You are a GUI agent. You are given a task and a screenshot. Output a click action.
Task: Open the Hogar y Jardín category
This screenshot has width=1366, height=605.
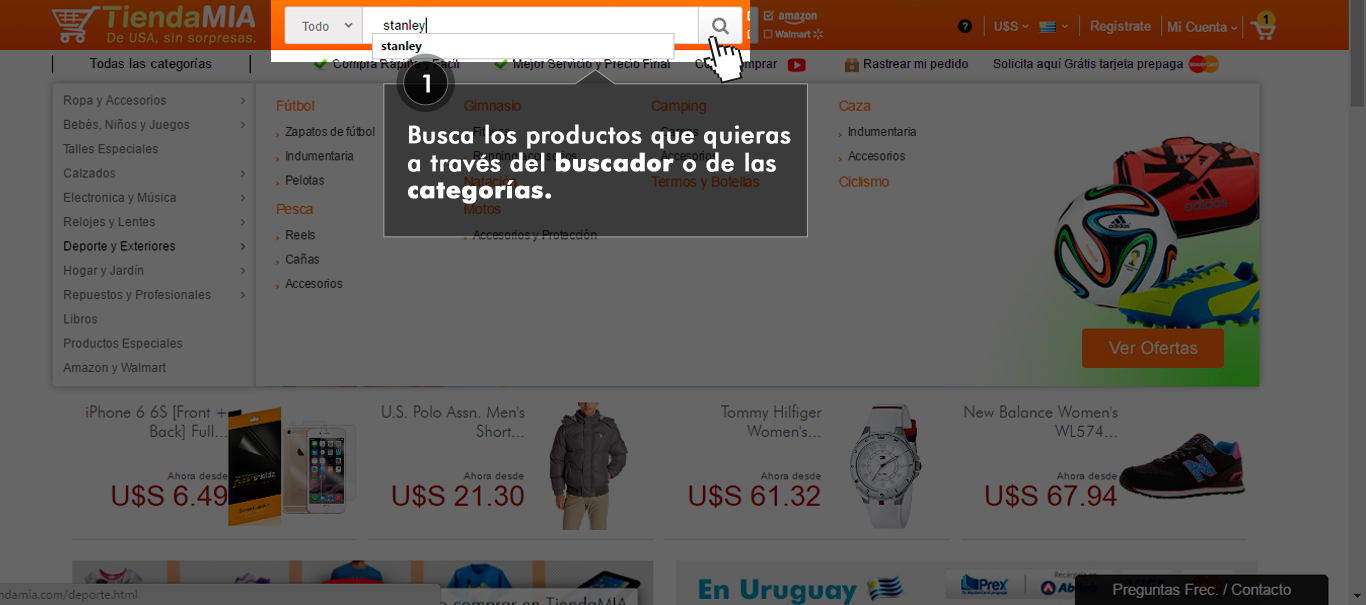pos(104,271)
